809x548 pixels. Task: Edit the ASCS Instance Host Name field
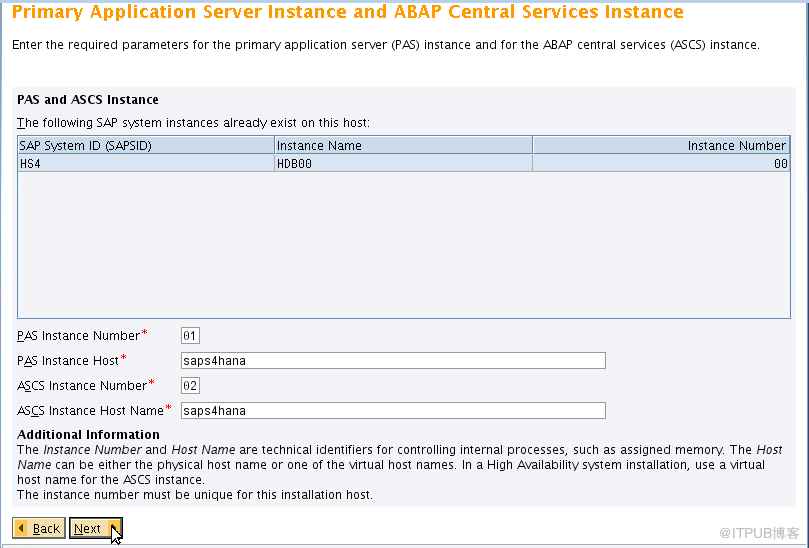393,411
